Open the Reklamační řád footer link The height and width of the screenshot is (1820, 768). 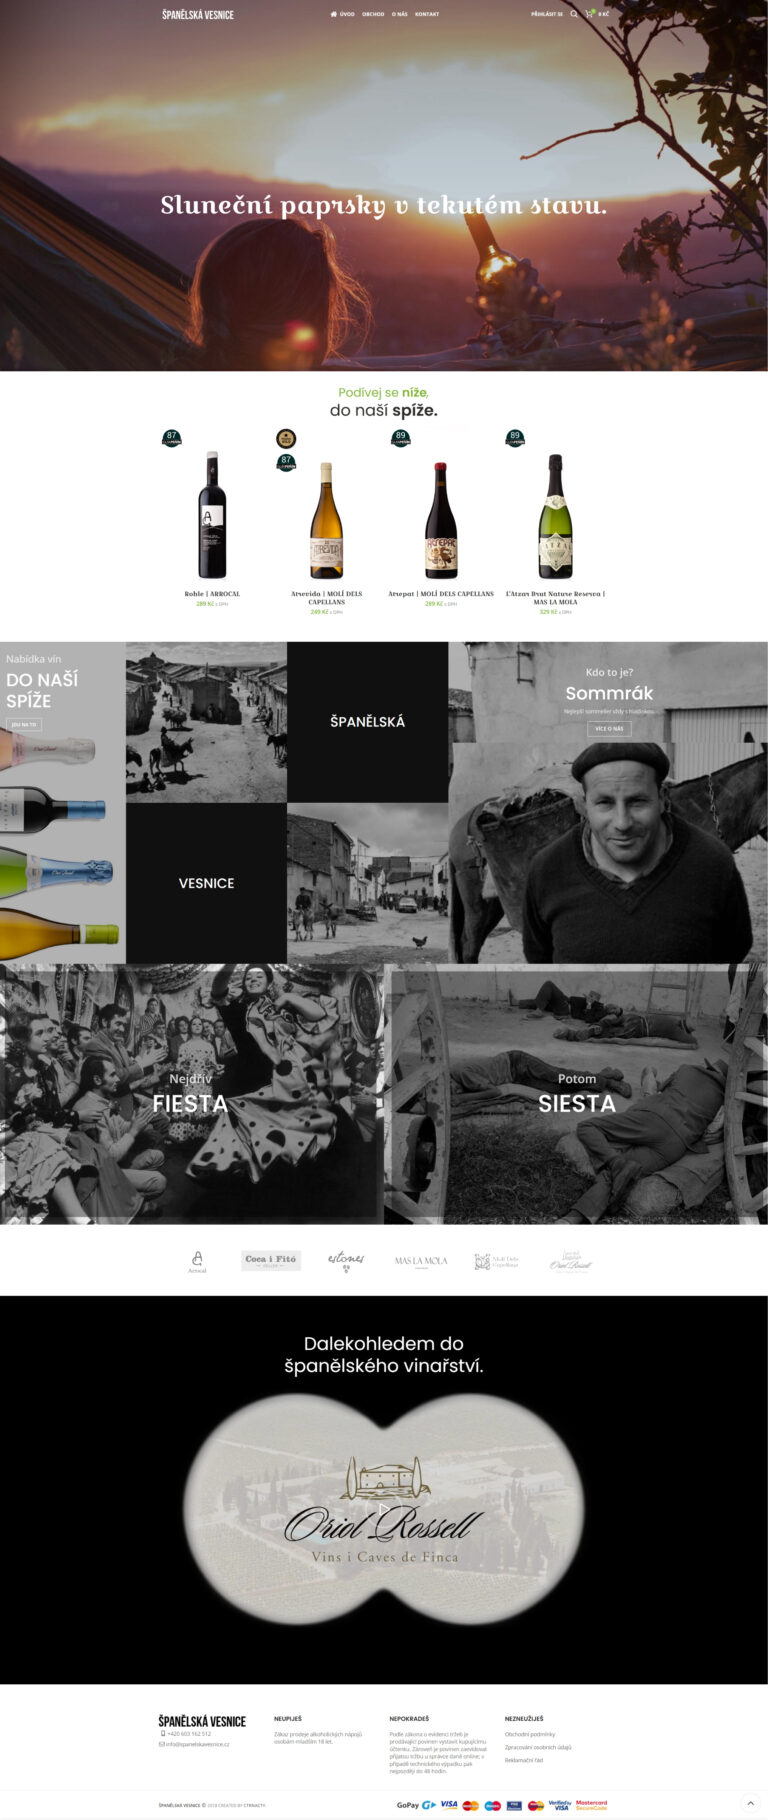524,1760
